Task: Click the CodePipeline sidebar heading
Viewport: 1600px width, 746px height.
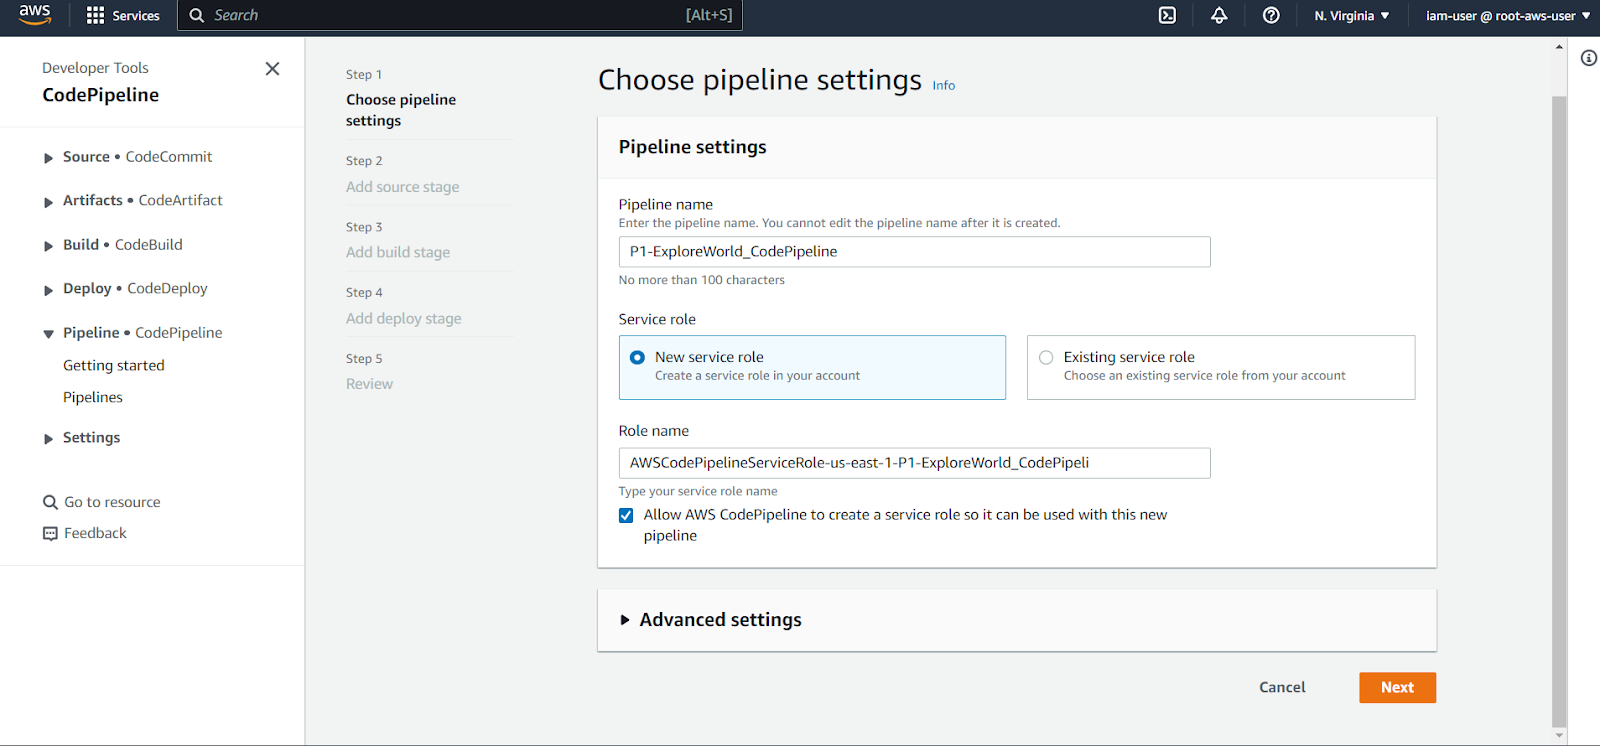Action: pyautogui.click(x=100, y=95)
